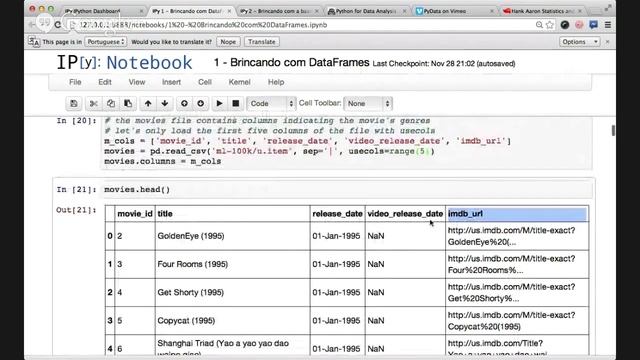Viewport: 640px width, 360px height.
Task: Click the movie_id column header
Action: pos(135,213)
